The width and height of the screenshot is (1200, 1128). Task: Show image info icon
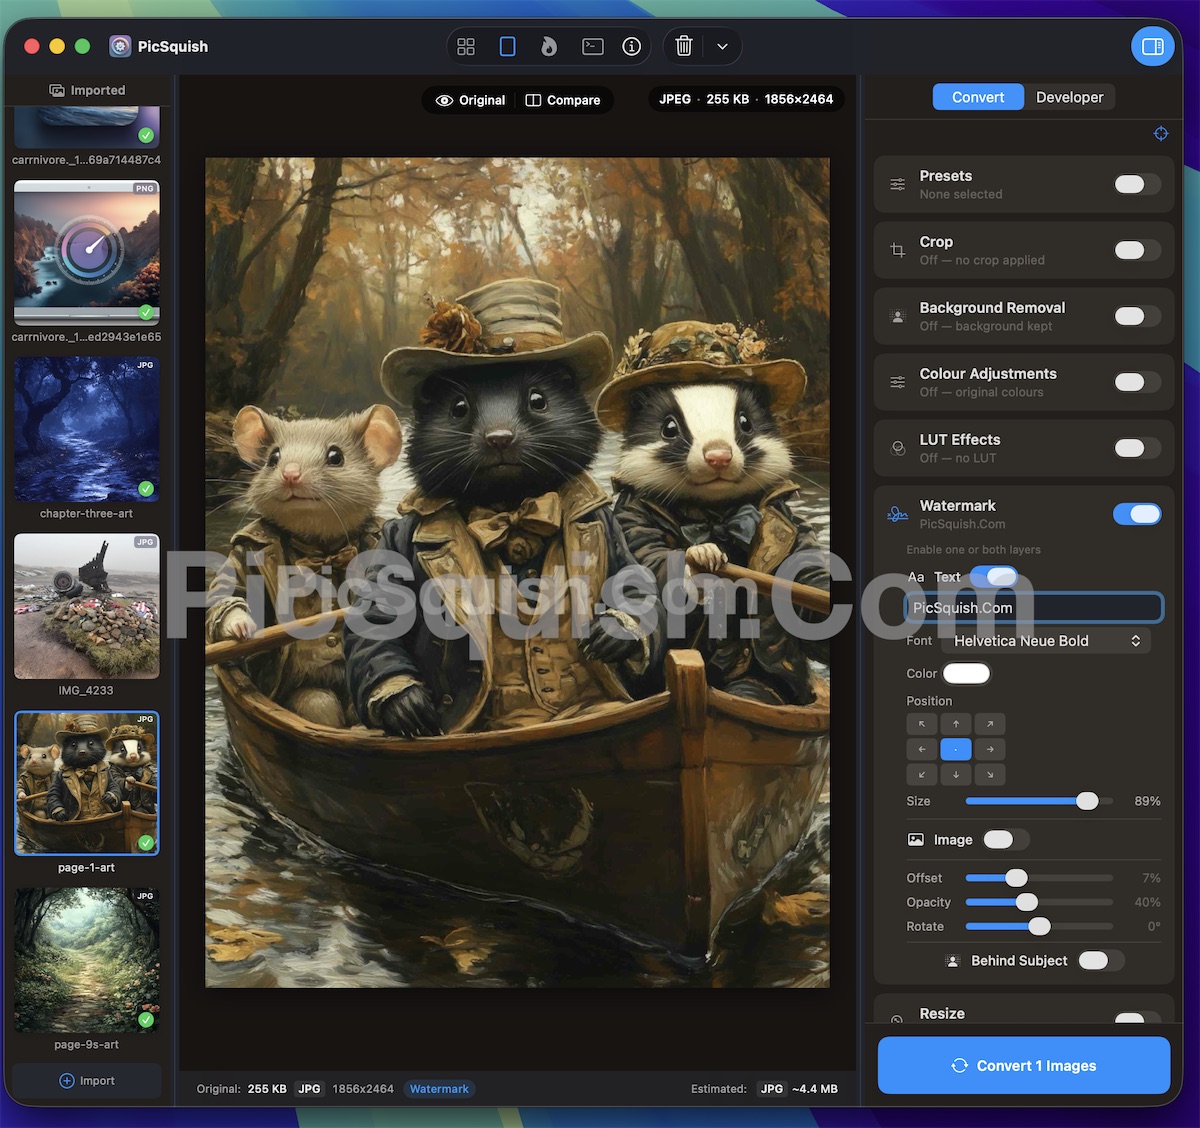point(631,46)
